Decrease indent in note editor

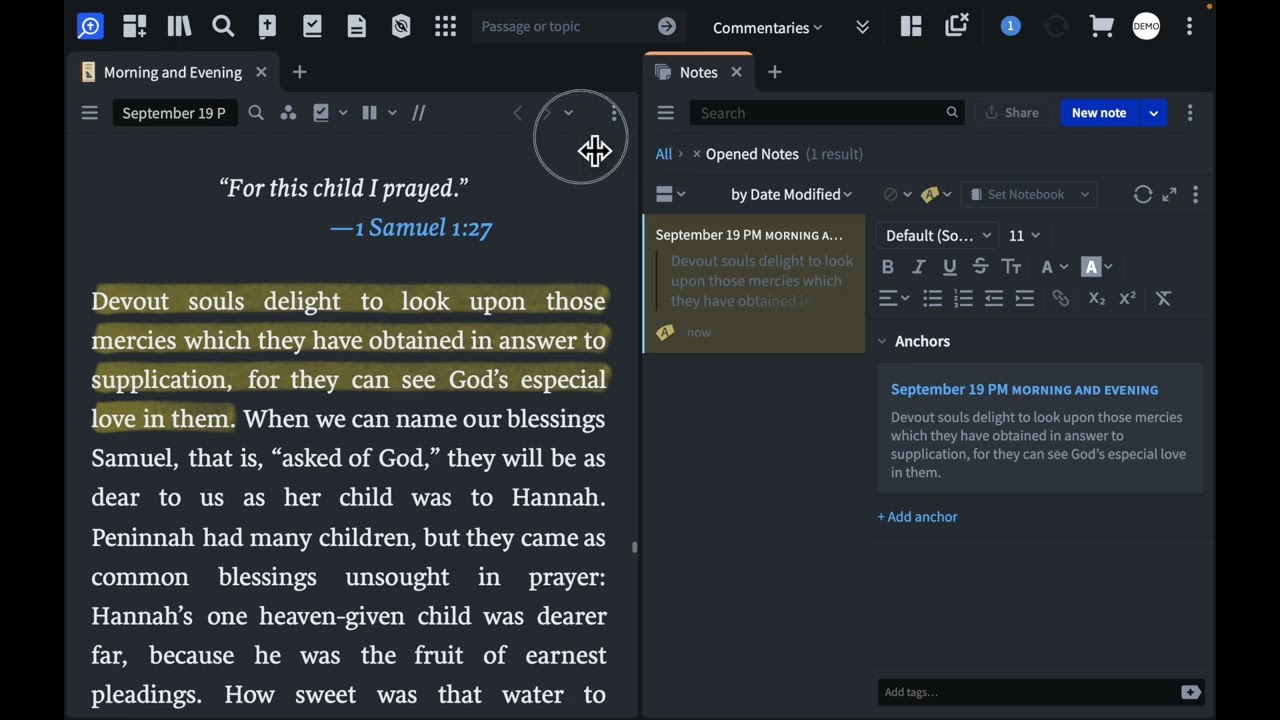pos(993,298)
